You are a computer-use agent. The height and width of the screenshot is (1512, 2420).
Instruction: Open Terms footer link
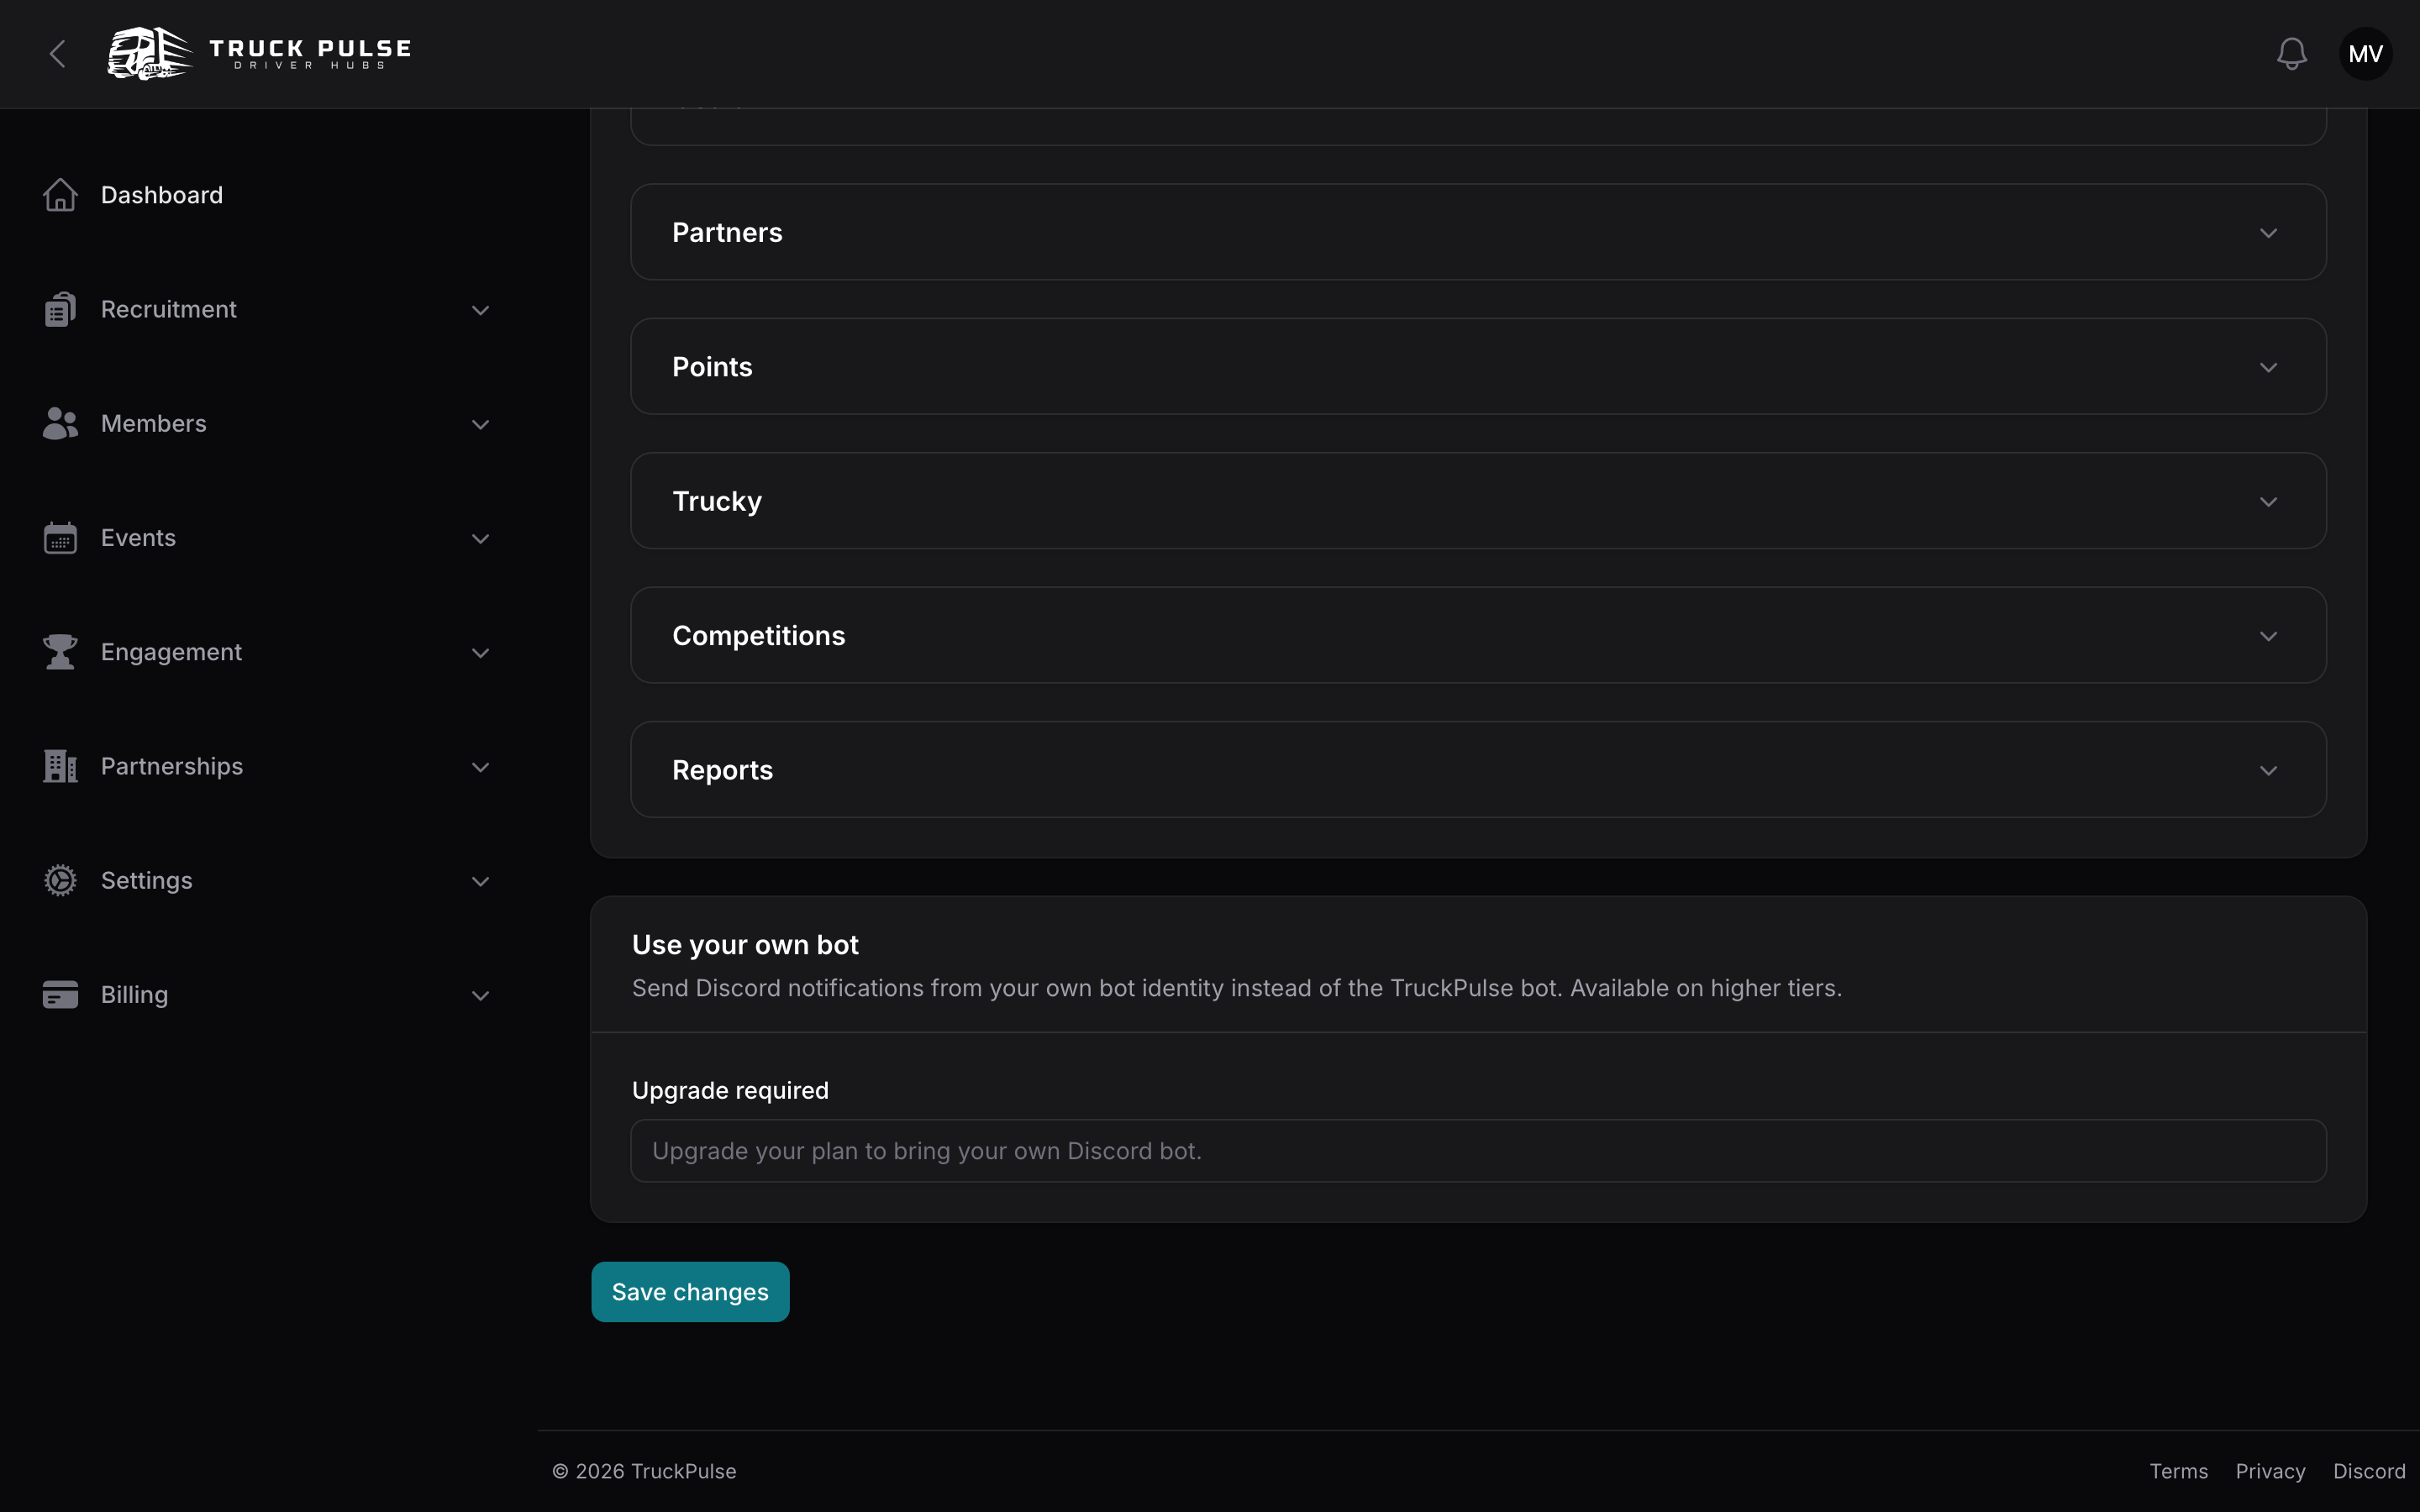[x=2178, y=1471]
